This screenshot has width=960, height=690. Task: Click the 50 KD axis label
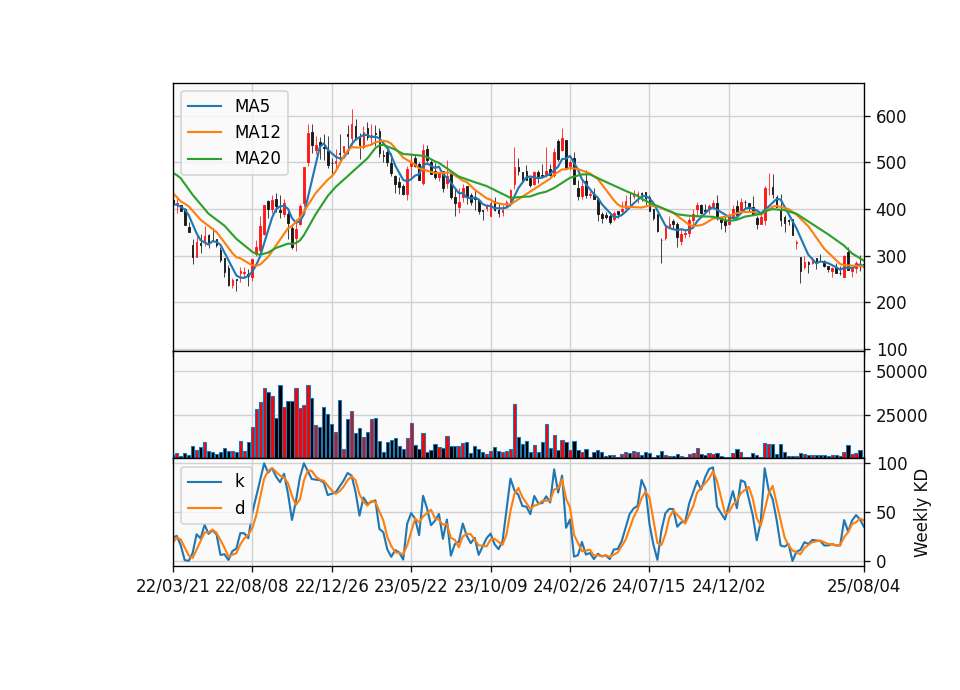pyautogui.click(x=886, y=513)
